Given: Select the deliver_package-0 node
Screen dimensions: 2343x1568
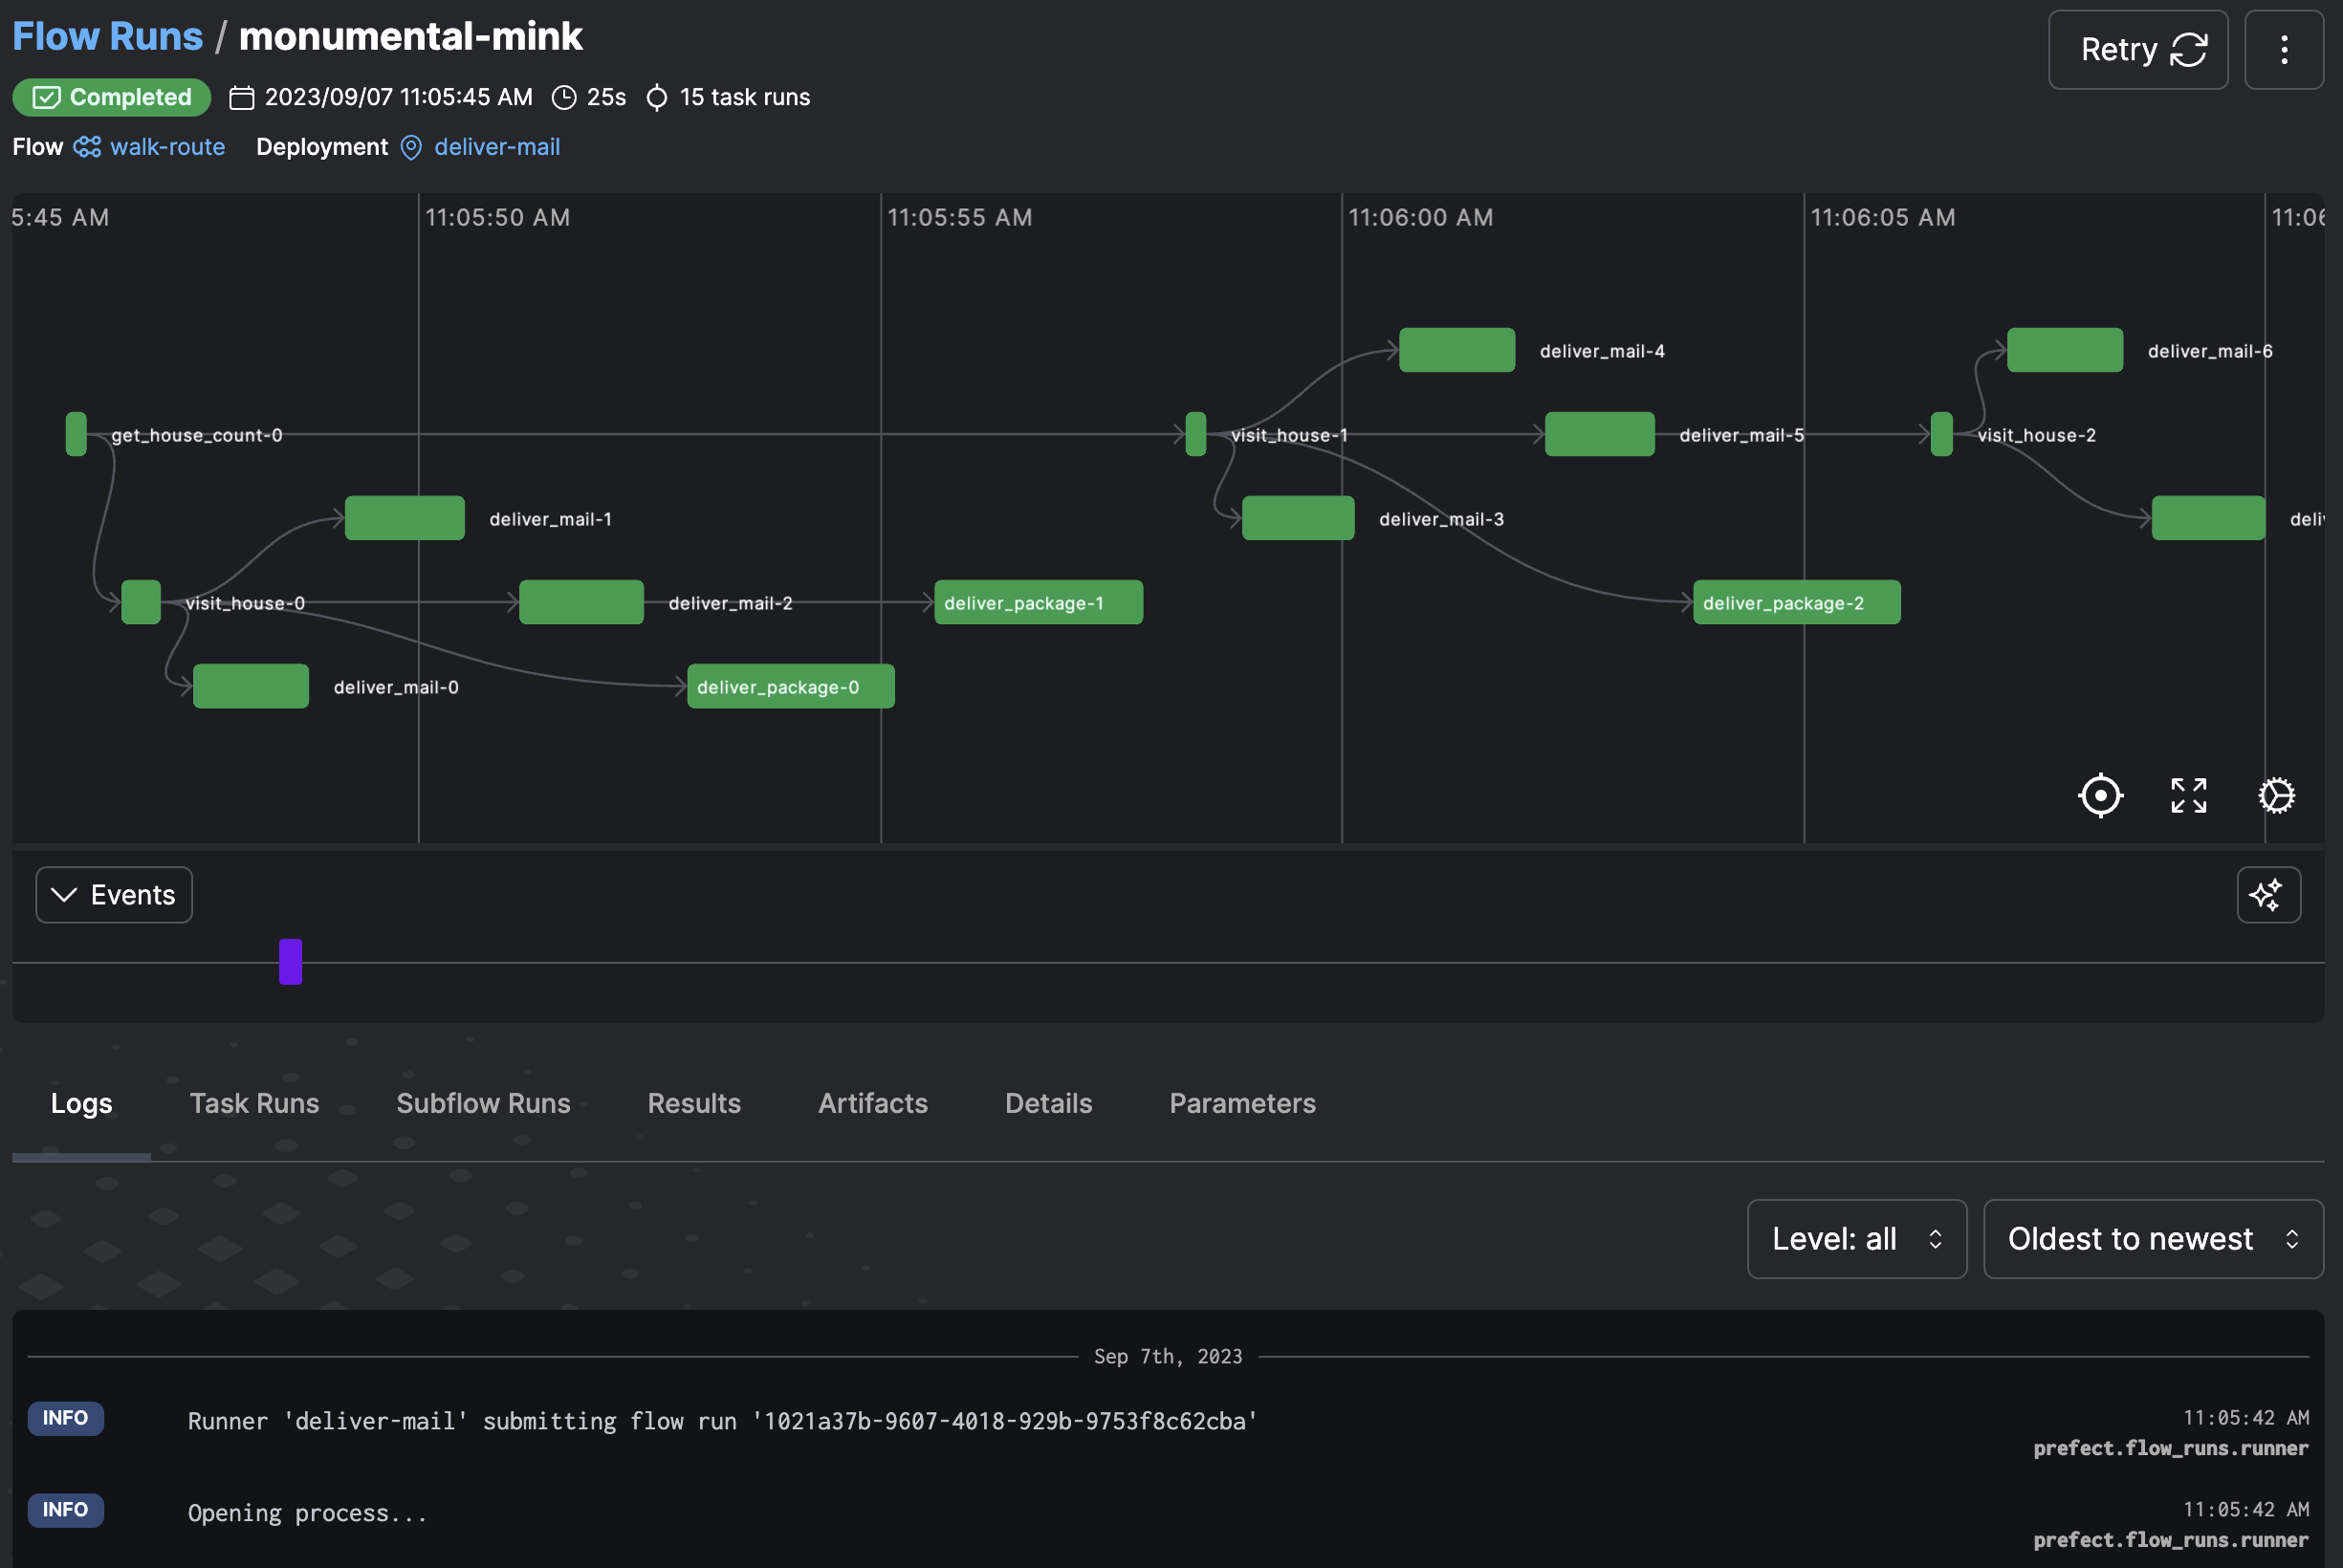Looking at the screenshot, I should (x=790, y=686).
